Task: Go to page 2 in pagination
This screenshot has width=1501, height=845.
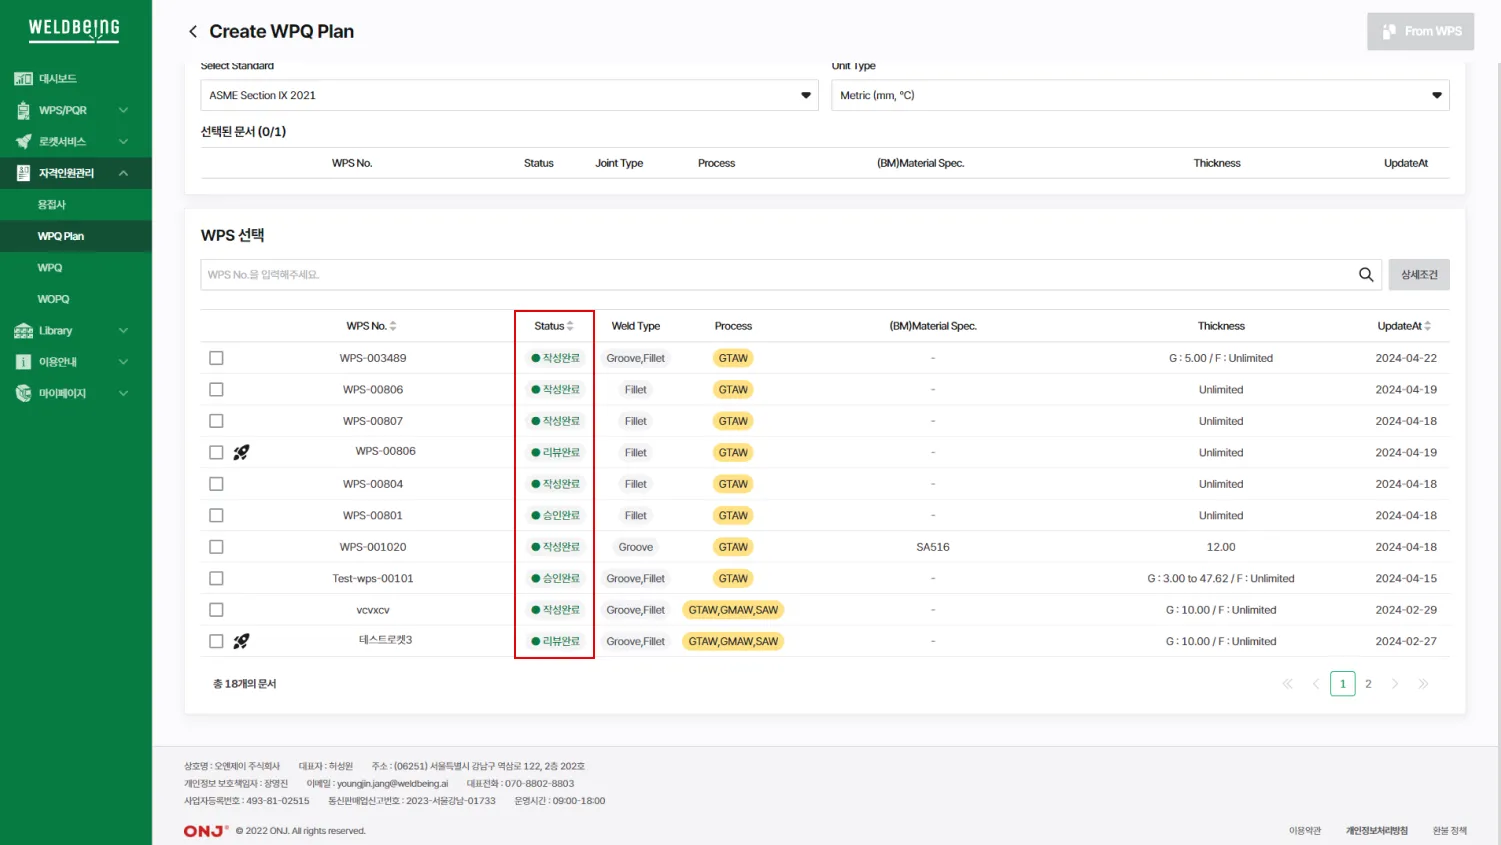Action: tap(1368, 684)
